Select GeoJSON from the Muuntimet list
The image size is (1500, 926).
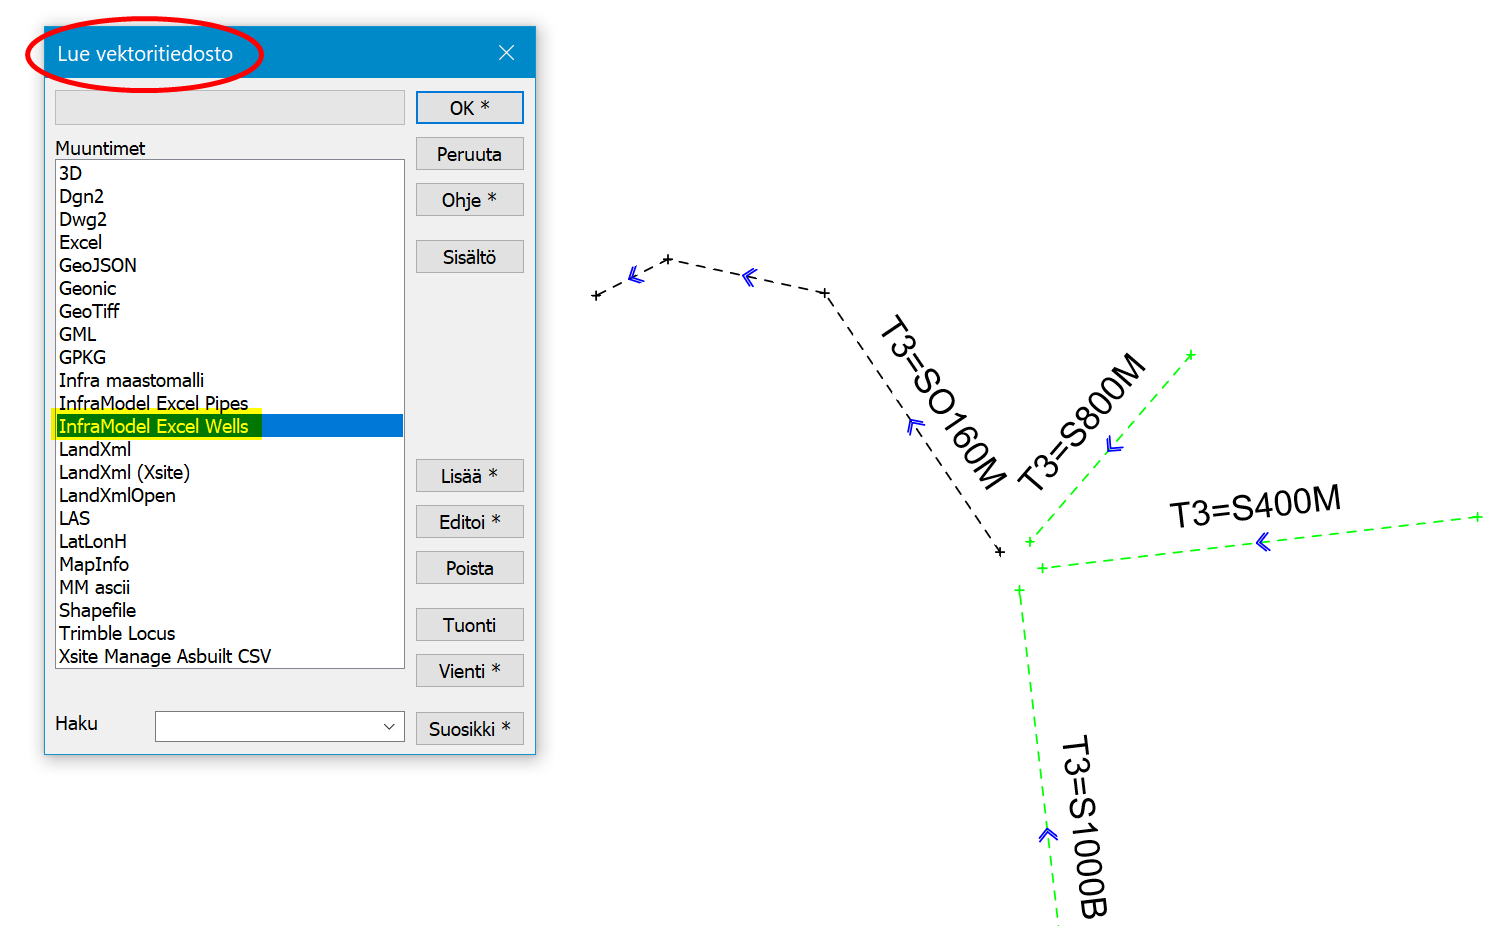pyautogui.click(x=97, y=265)
